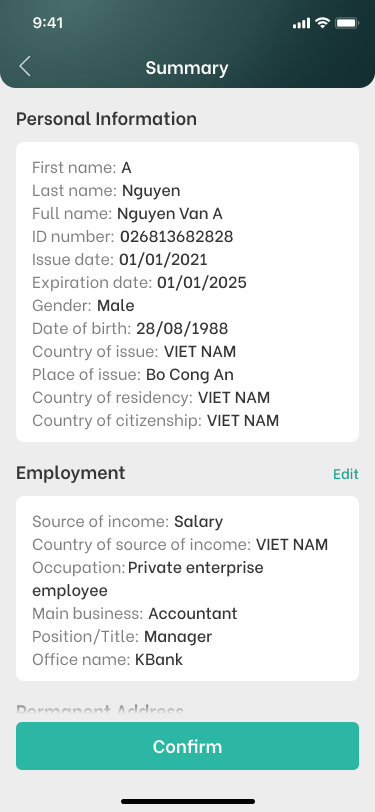Tap the Wi-Fi status icon

click(323, 23)
